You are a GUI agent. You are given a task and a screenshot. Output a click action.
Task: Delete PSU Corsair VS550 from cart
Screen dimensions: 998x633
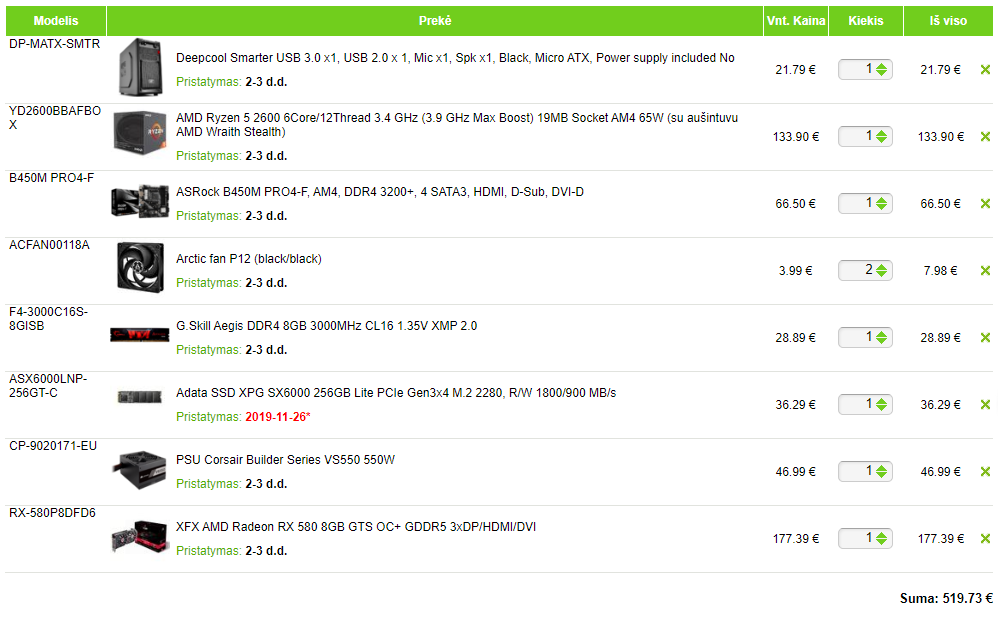pos(985,472)
